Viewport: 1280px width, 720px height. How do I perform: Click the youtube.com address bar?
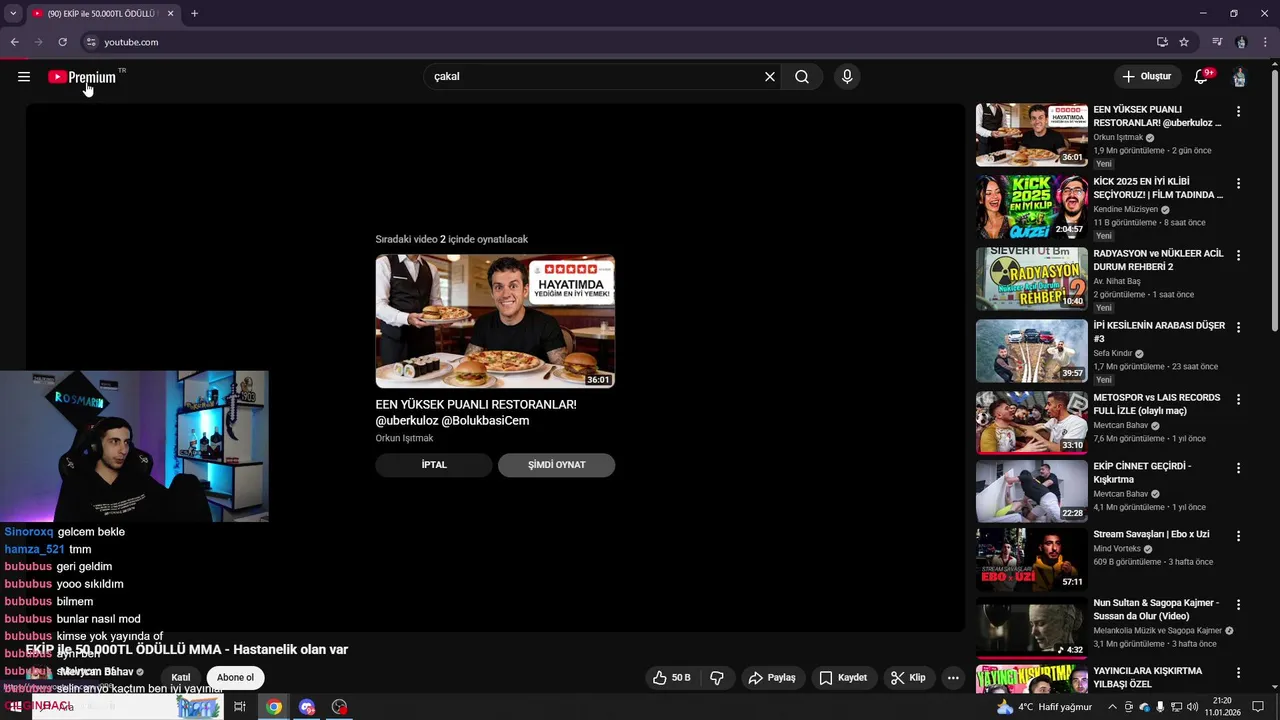point(620,42)
